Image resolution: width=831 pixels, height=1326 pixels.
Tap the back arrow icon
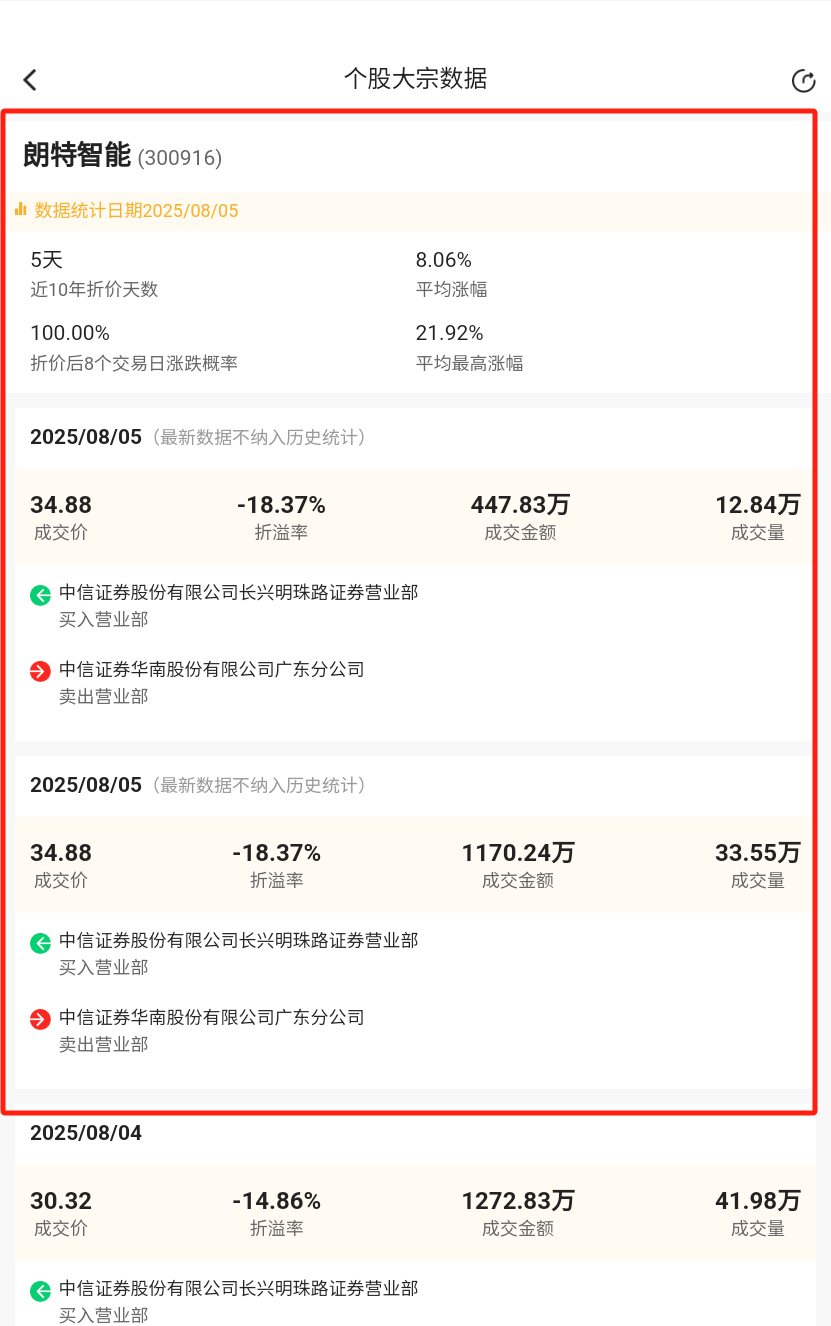click(30, 80)
